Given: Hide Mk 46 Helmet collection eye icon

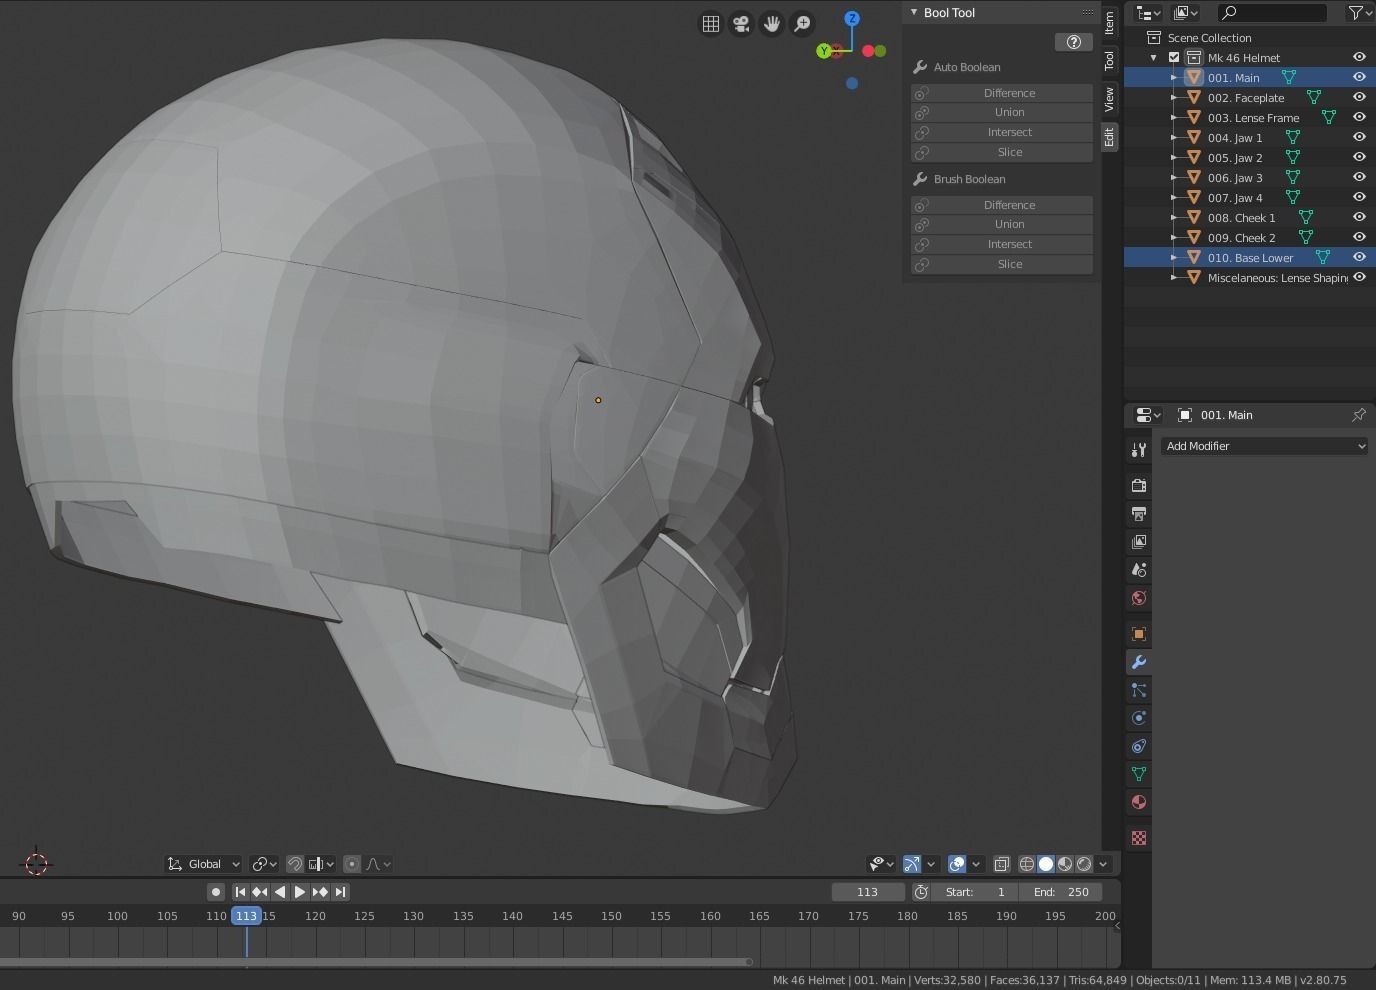Looking at the screenshot, I should tap(1359, 57).
